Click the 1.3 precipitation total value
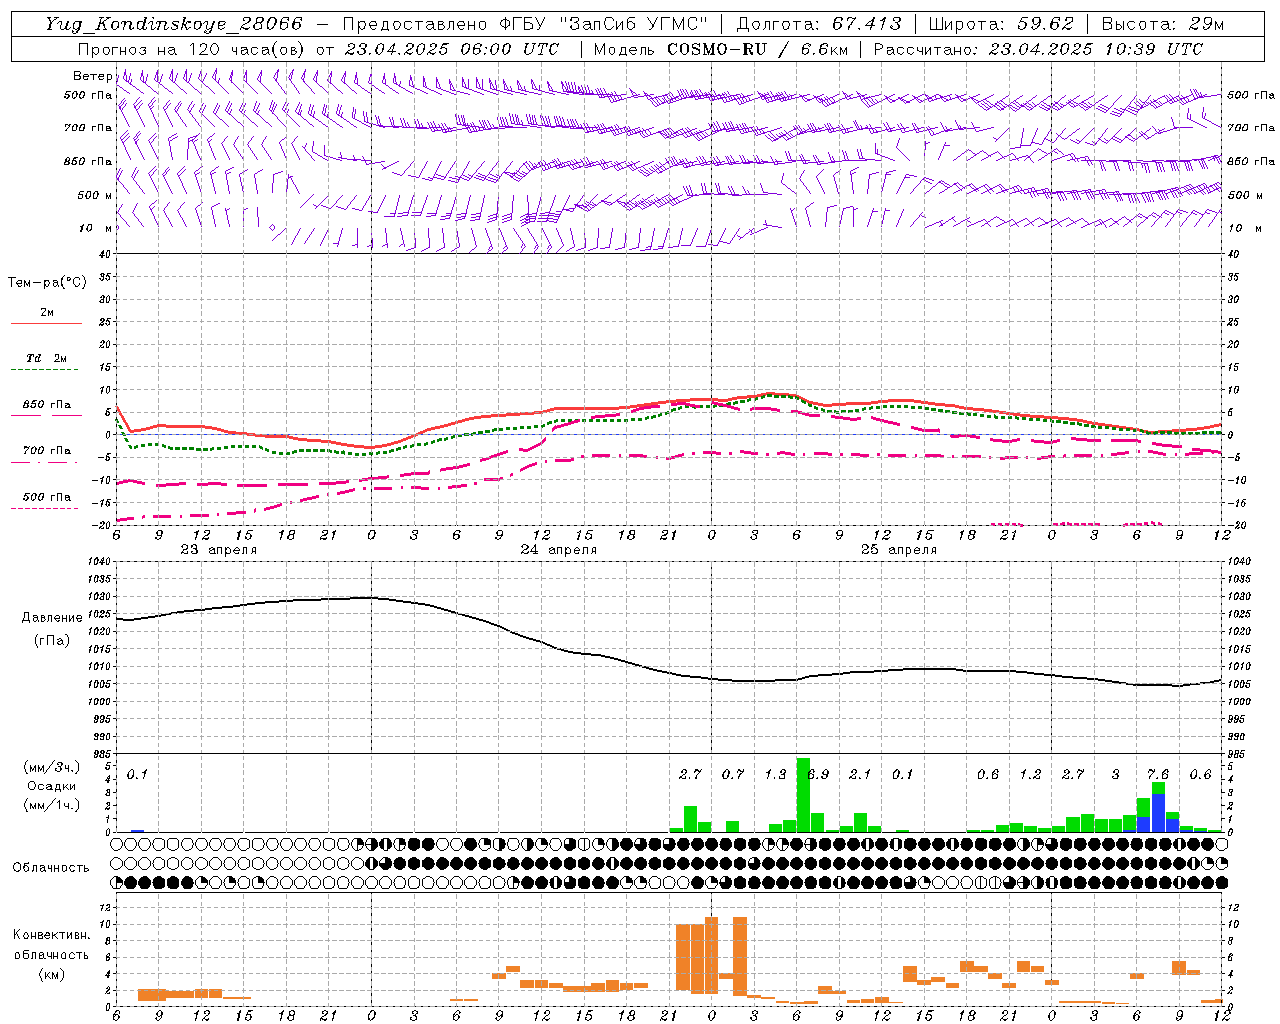 [x=775, y=775]
